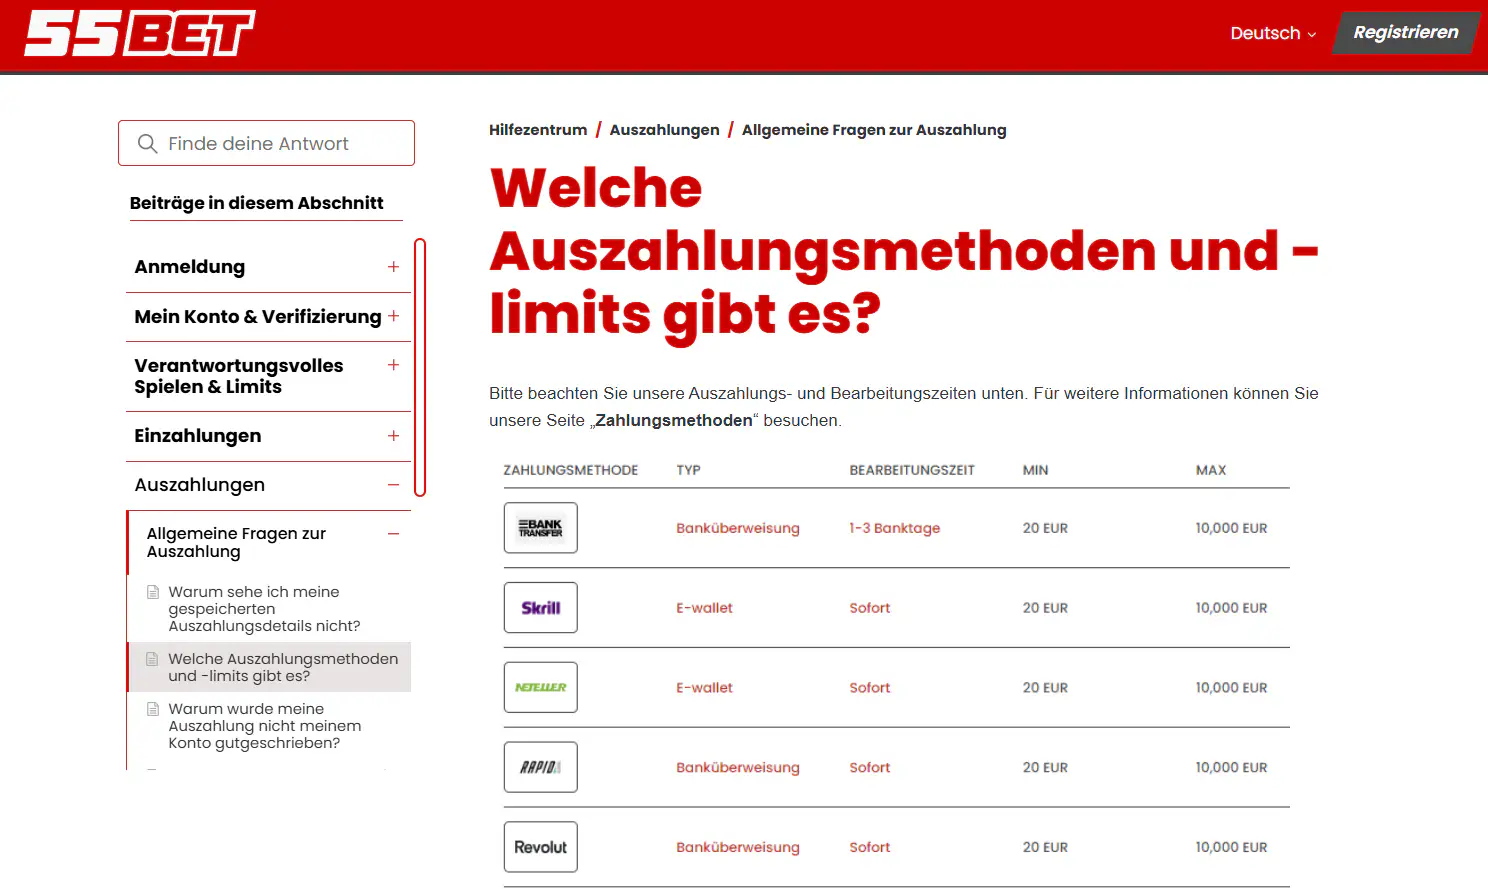The width and height of the screenshot is (1488, 889).
Task: Click the Rapid logo icon
Action: 541,767
